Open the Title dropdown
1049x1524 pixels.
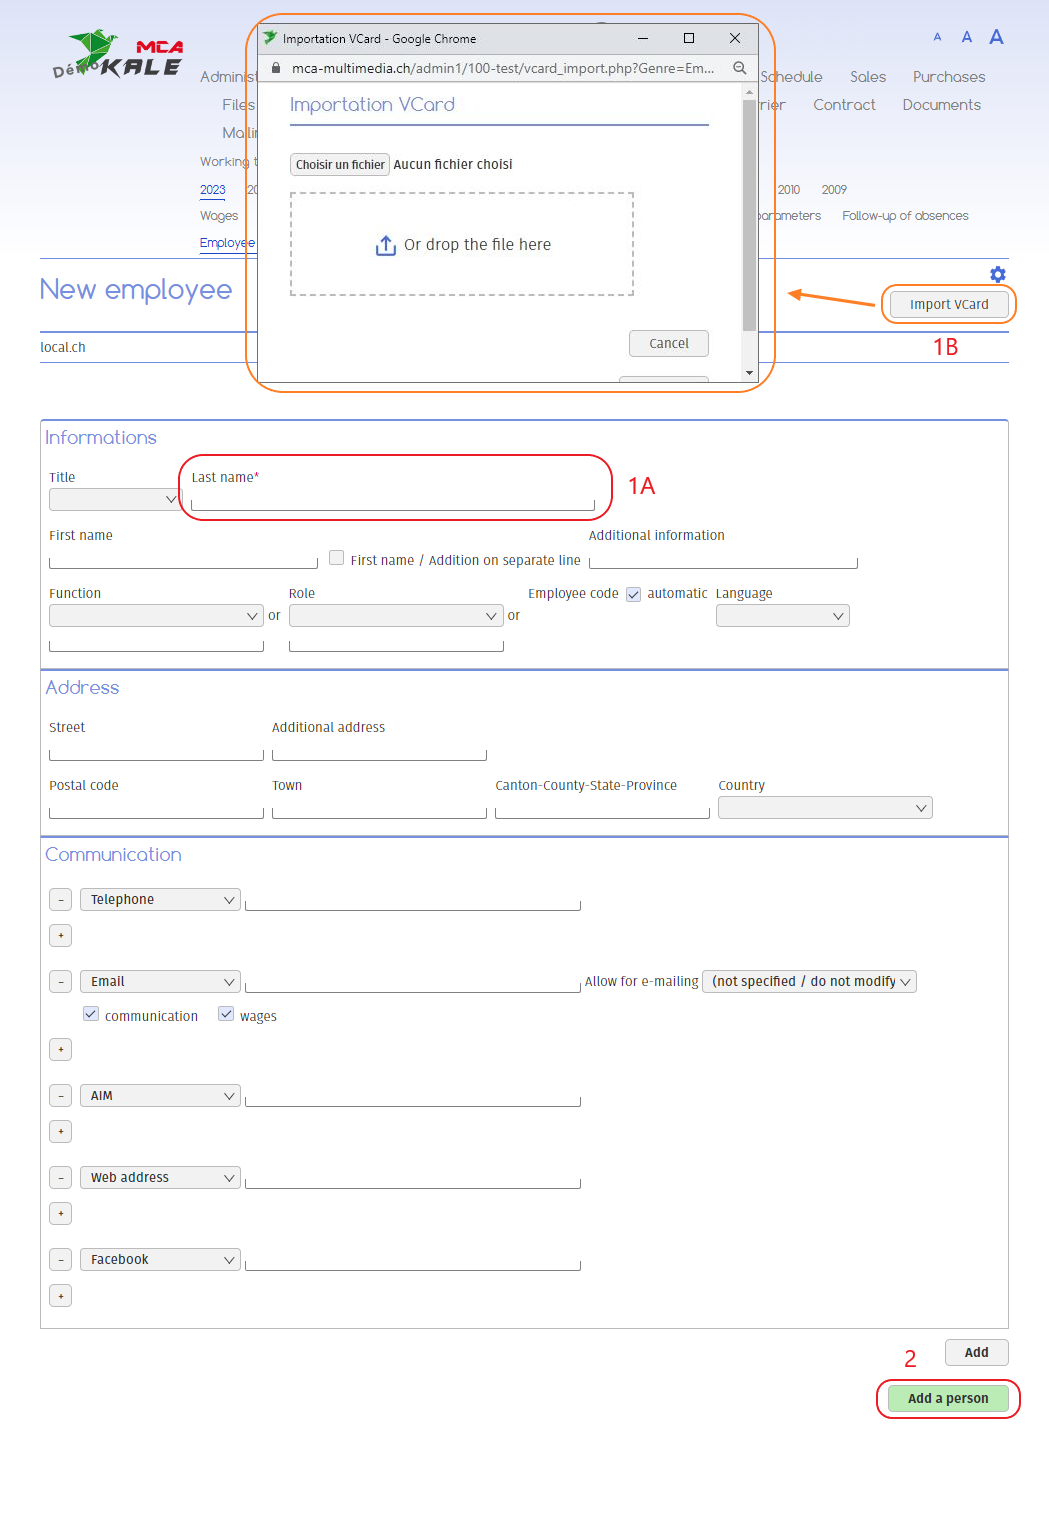(113, 499)
